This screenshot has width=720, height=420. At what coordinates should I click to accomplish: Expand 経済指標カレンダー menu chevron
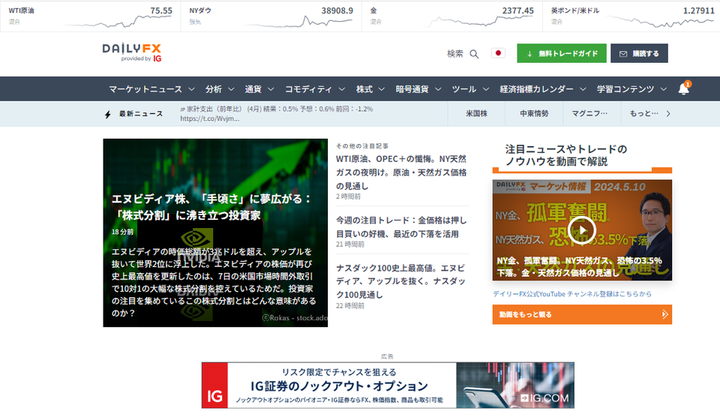(583, 89)
